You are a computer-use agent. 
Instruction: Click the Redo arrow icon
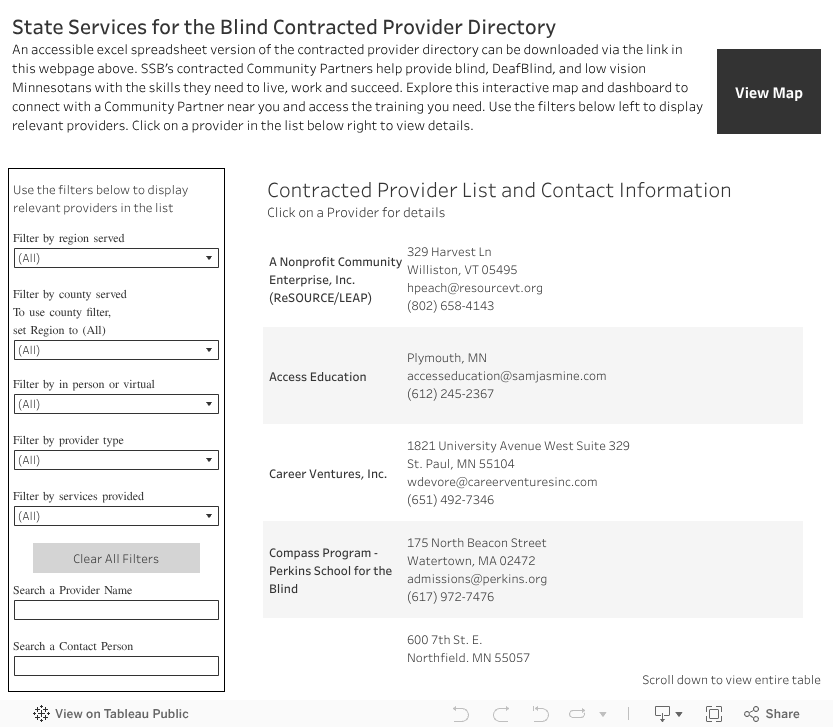501,714
